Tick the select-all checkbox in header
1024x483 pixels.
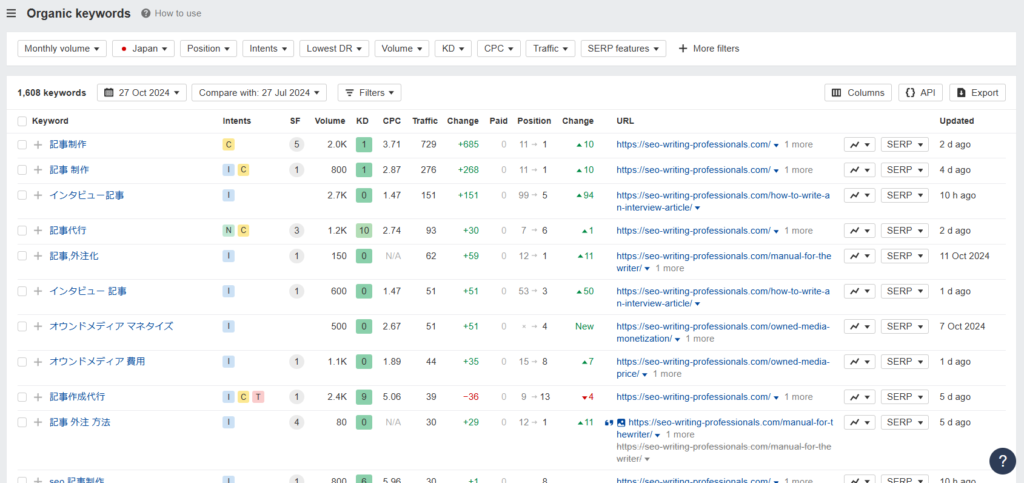22,121
